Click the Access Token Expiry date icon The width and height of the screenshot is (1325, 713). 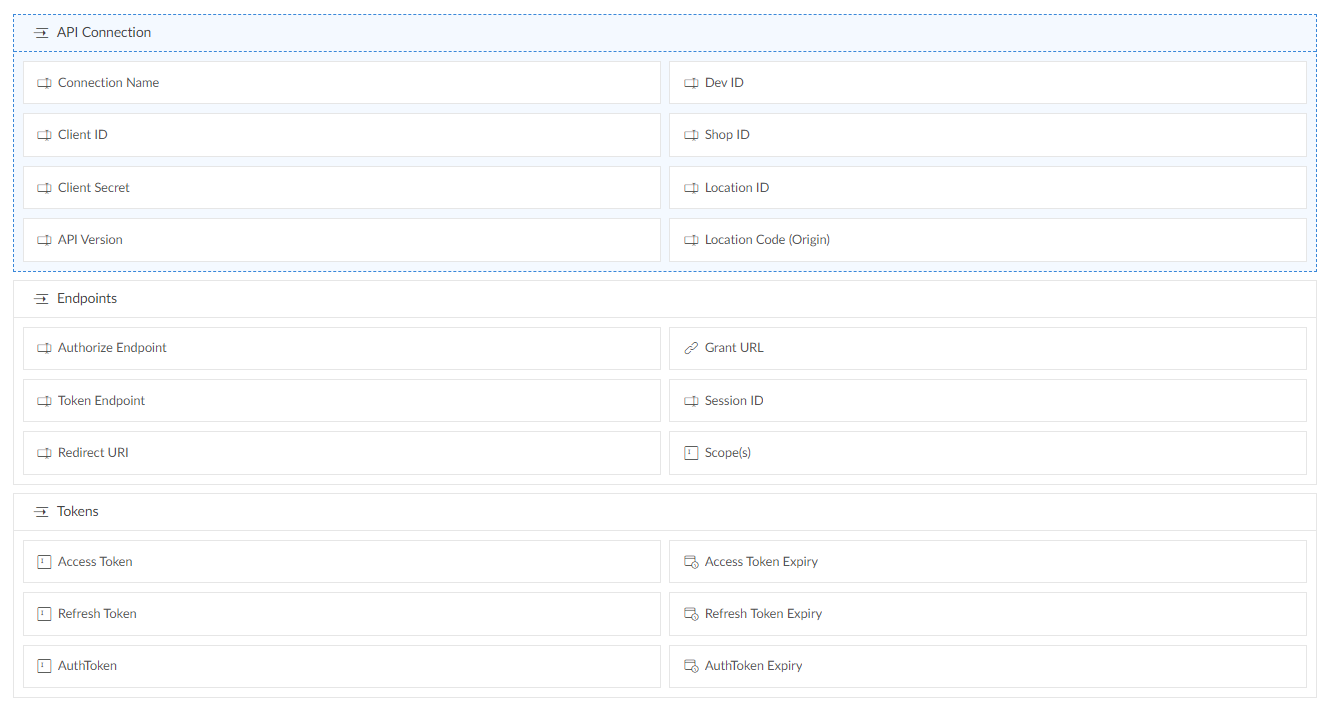(691, 562)
